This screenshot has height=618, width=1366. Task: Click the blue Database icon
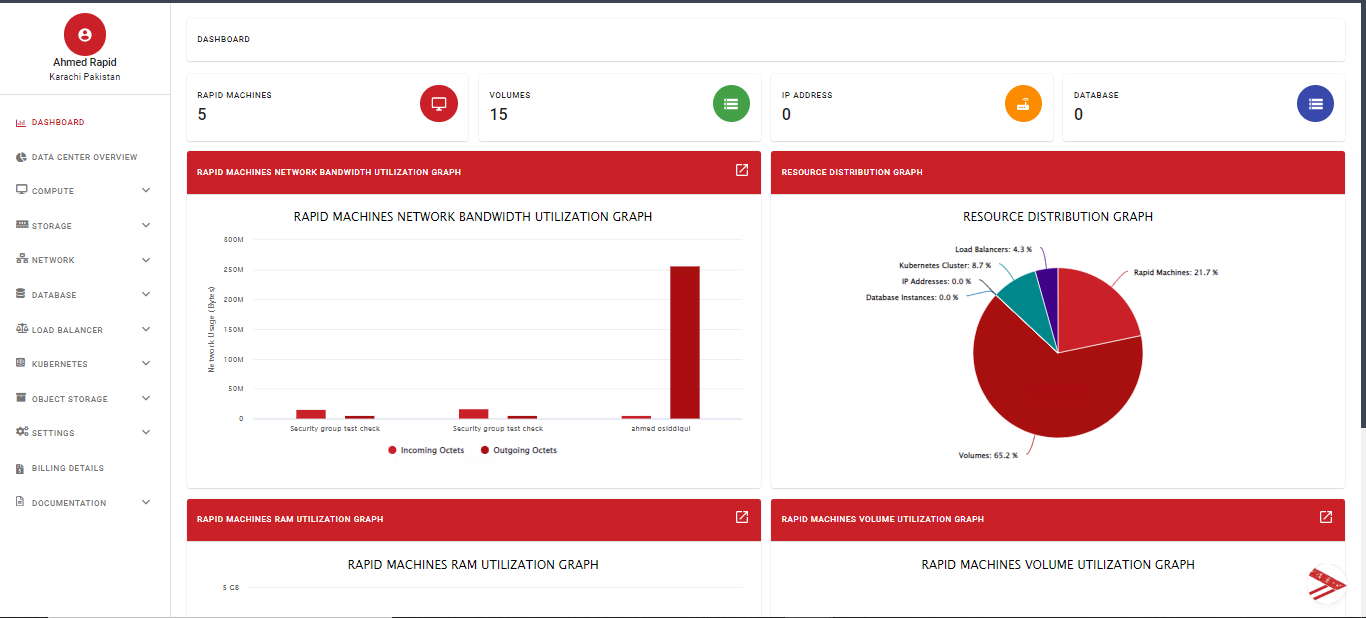1315,103
